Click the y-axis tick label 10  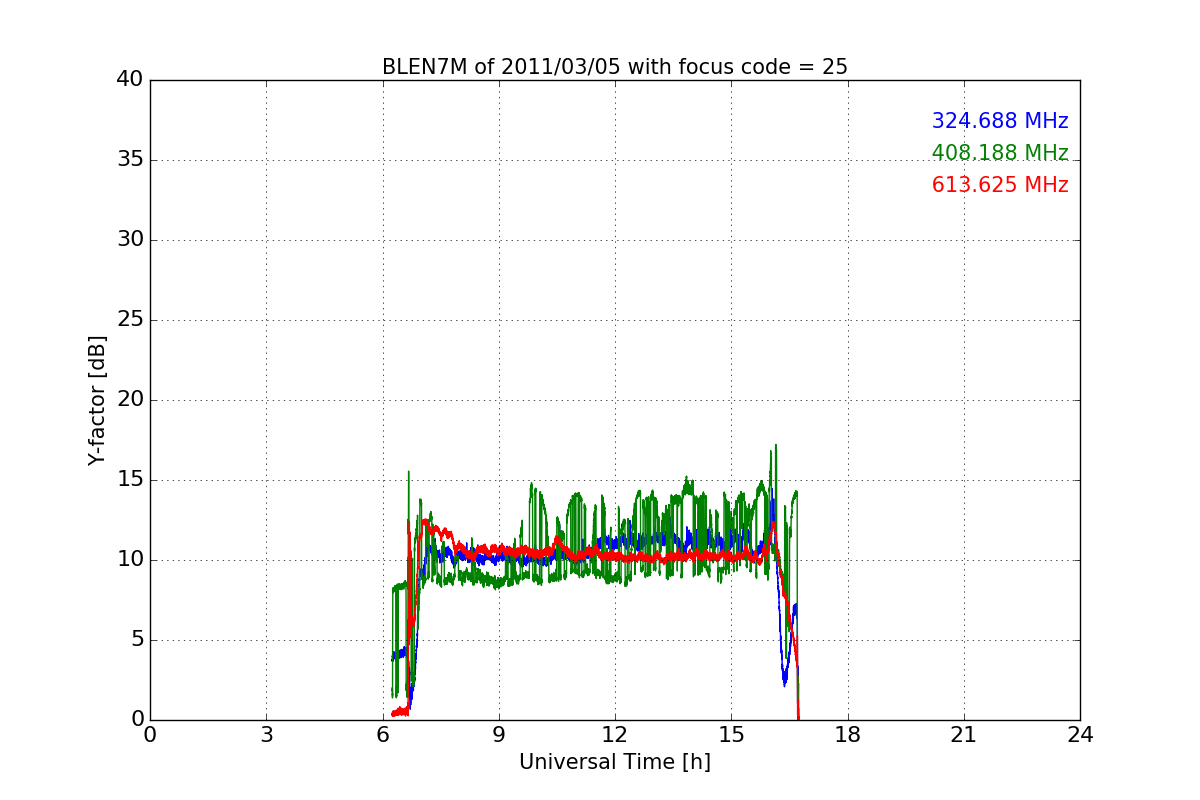click(x=130, y=560)
